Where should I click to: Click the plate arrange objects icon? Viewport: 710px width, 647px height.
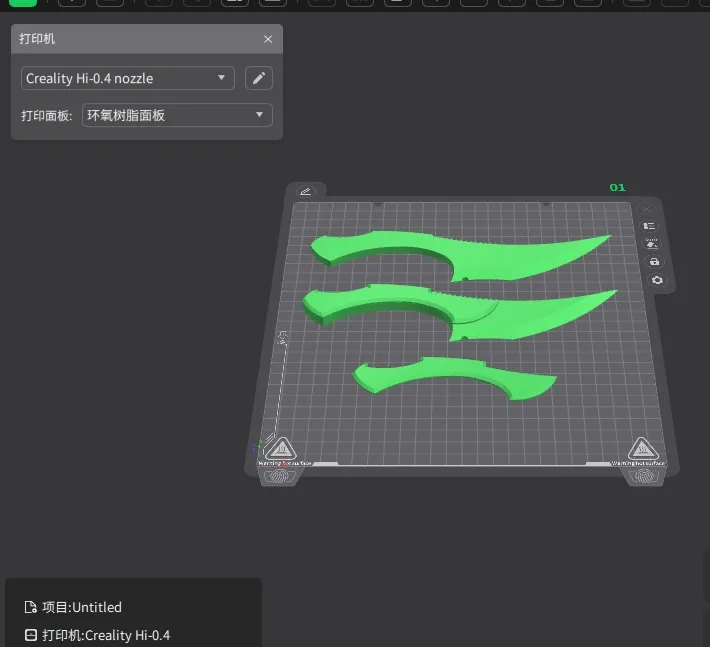point(650,226)
